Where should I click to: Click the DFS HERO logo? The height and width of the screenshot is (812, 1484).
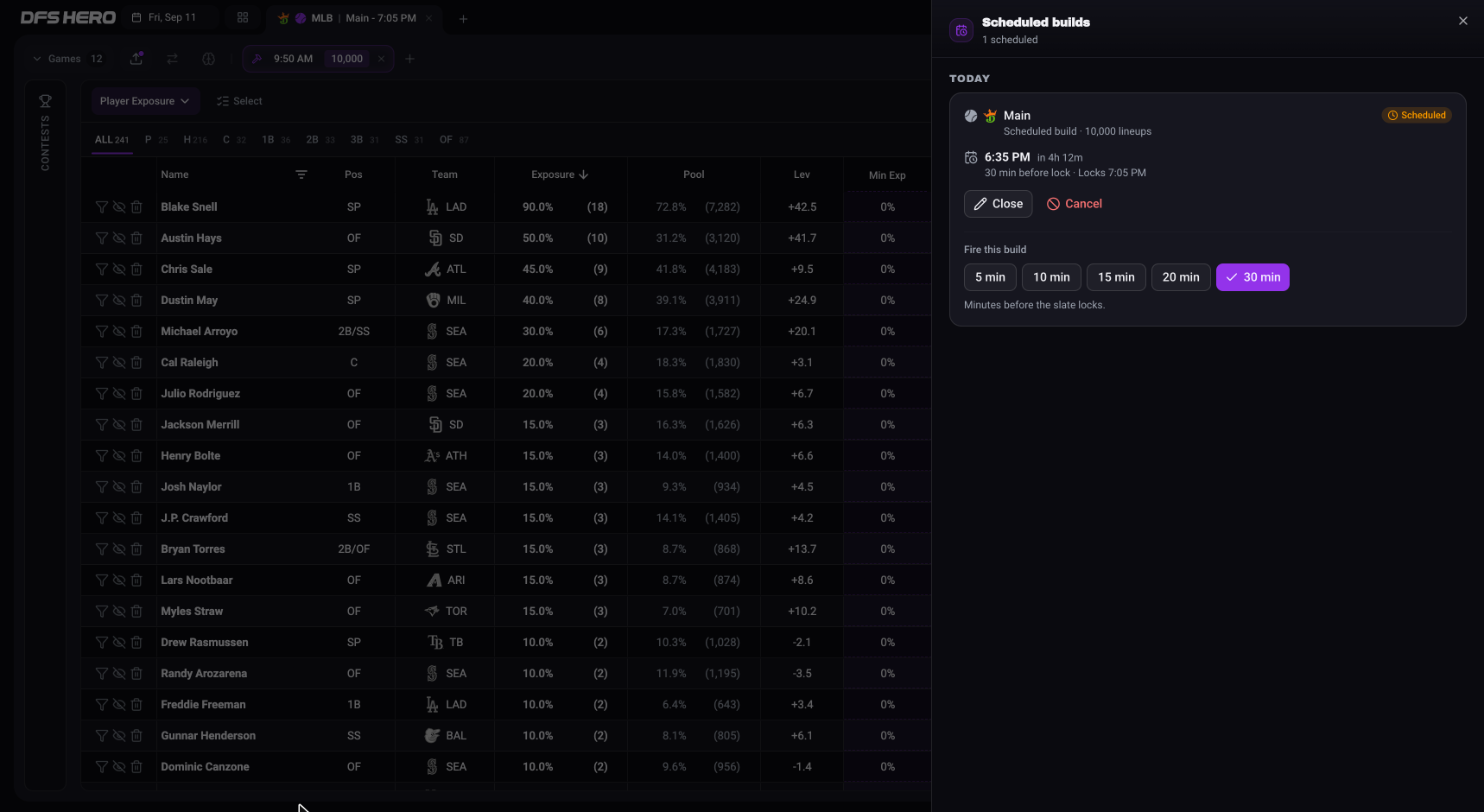pyautogui.click(x=67, y=18)
